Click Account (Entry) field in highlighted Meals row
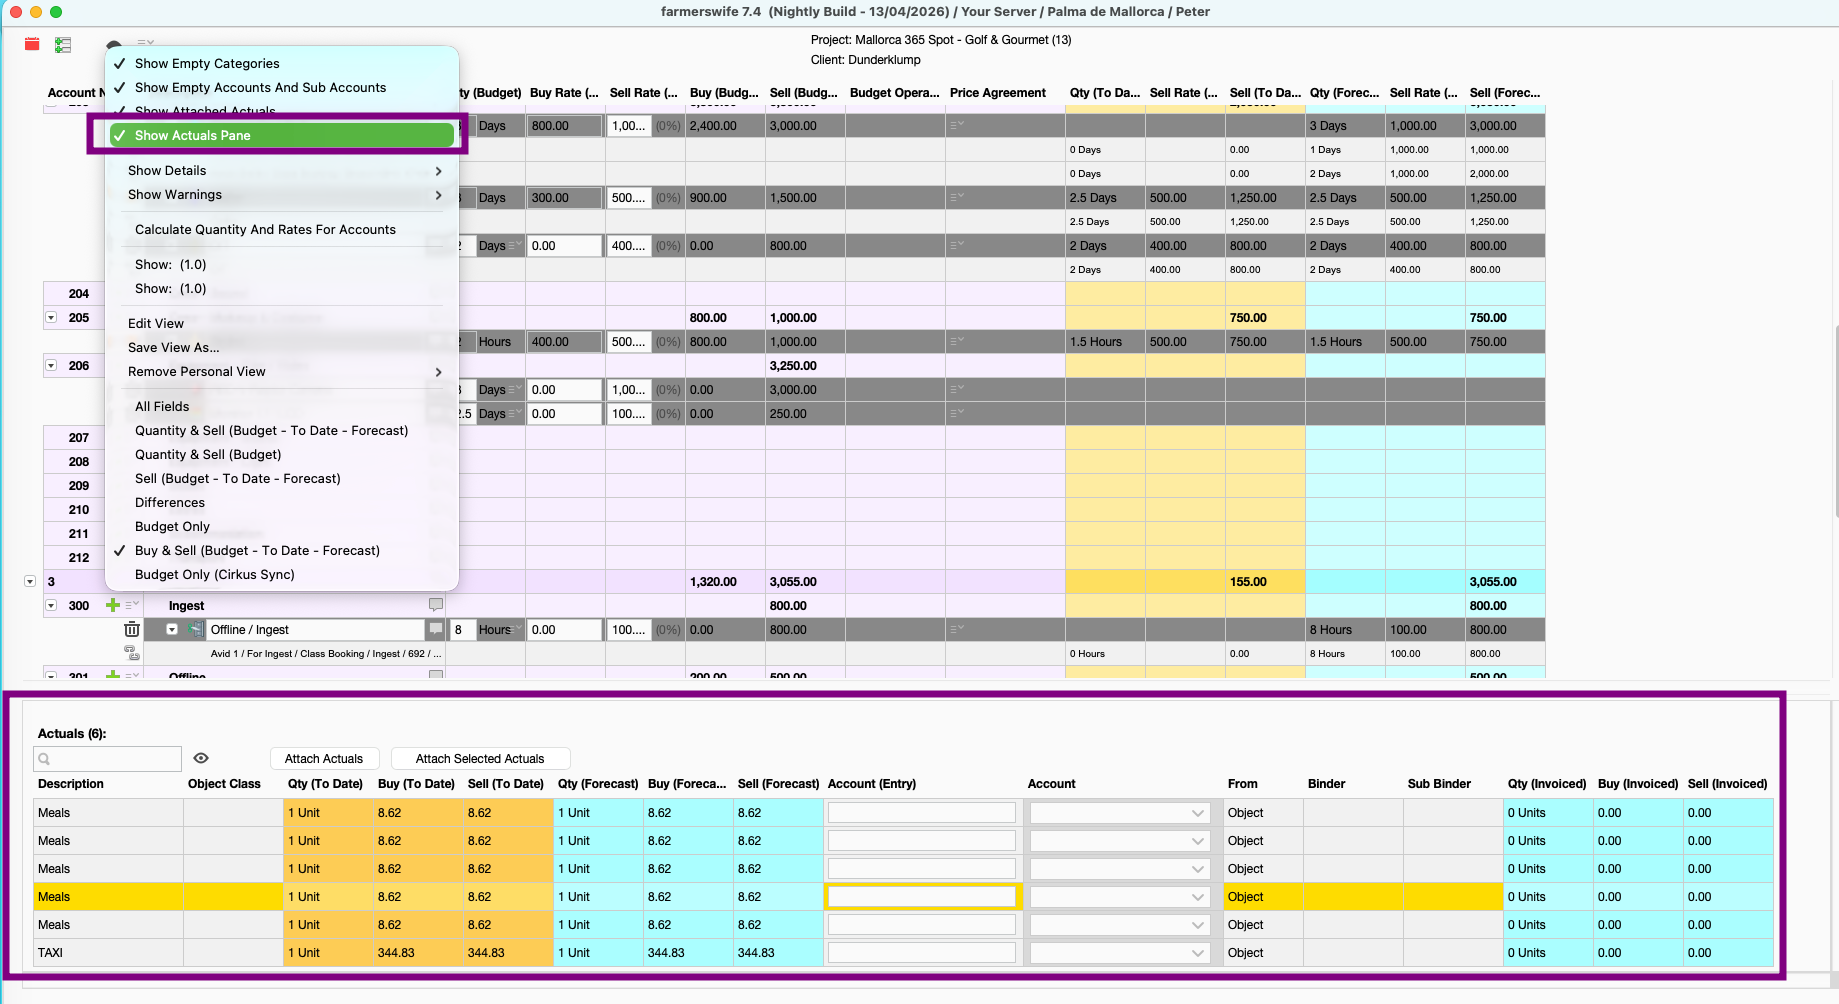Screen dimensions: 1839x1004 point(921,897)
